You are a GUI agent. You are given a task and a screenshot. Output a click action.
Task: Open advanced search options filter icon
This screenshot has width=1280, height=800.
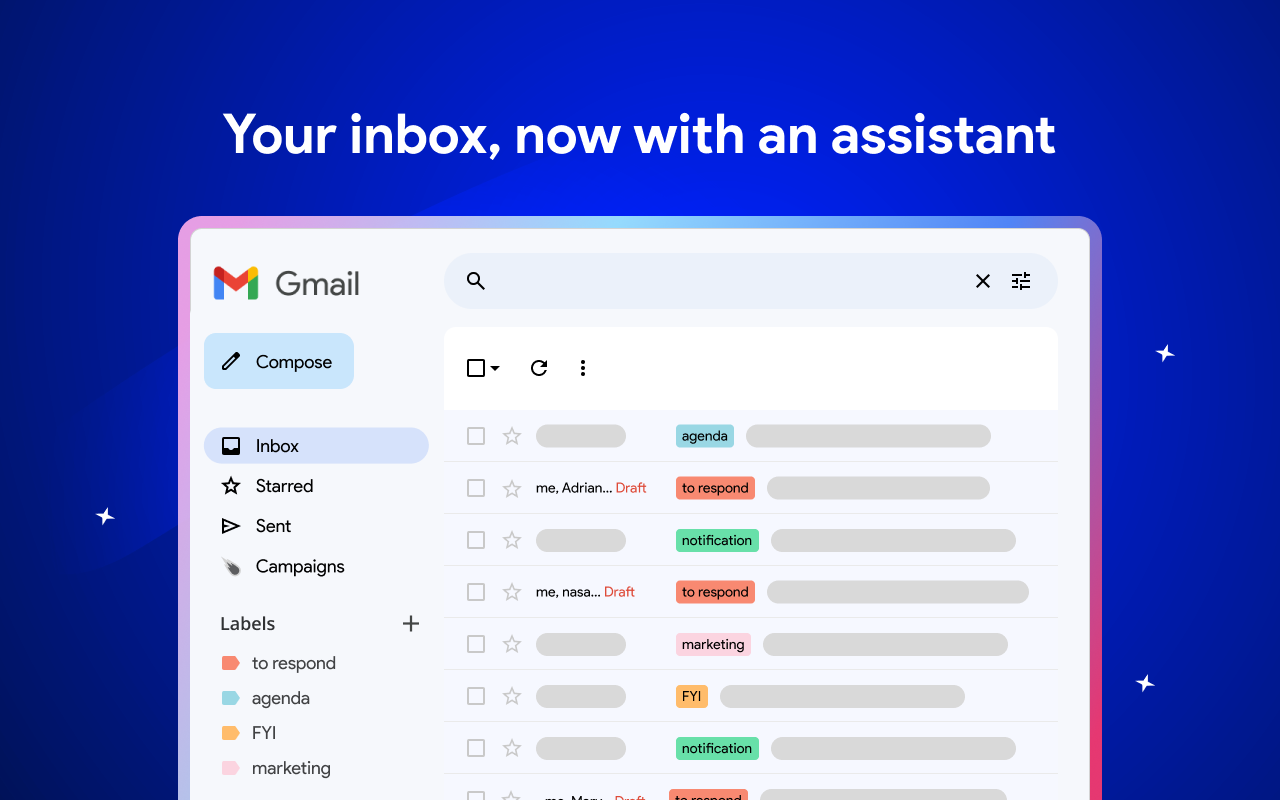point(1020,281)
